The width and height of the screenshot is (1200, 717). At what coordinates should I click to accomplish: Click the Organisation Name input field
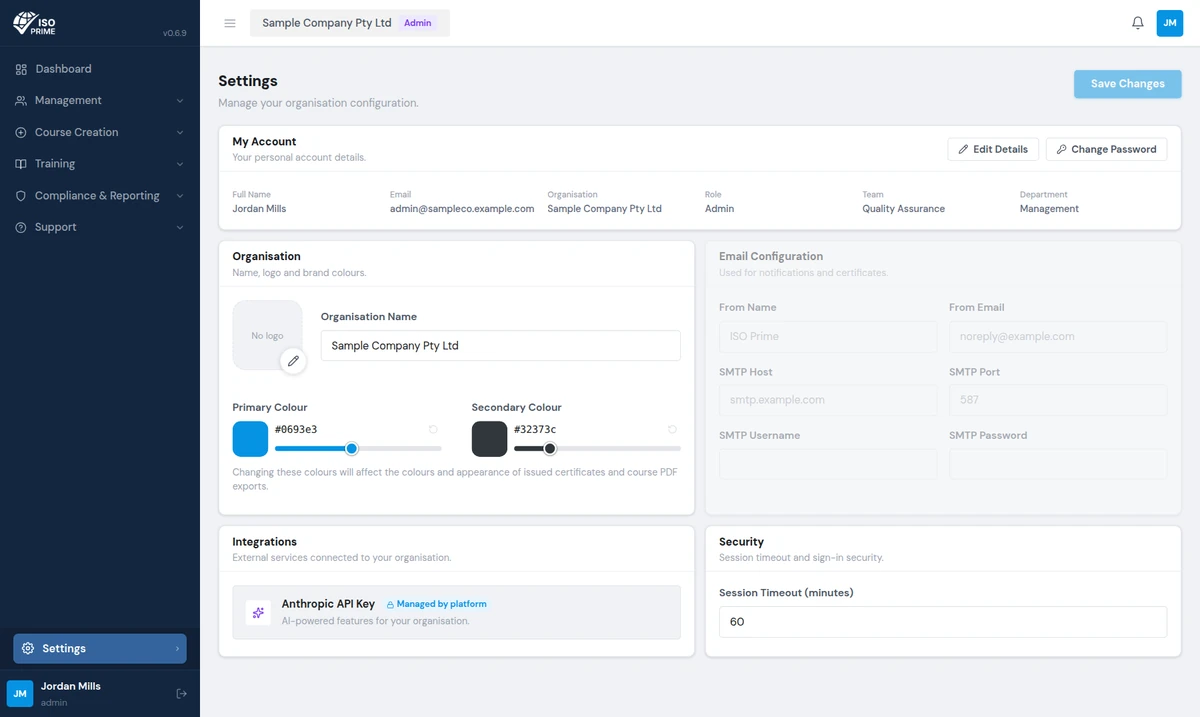coord(501,346)
